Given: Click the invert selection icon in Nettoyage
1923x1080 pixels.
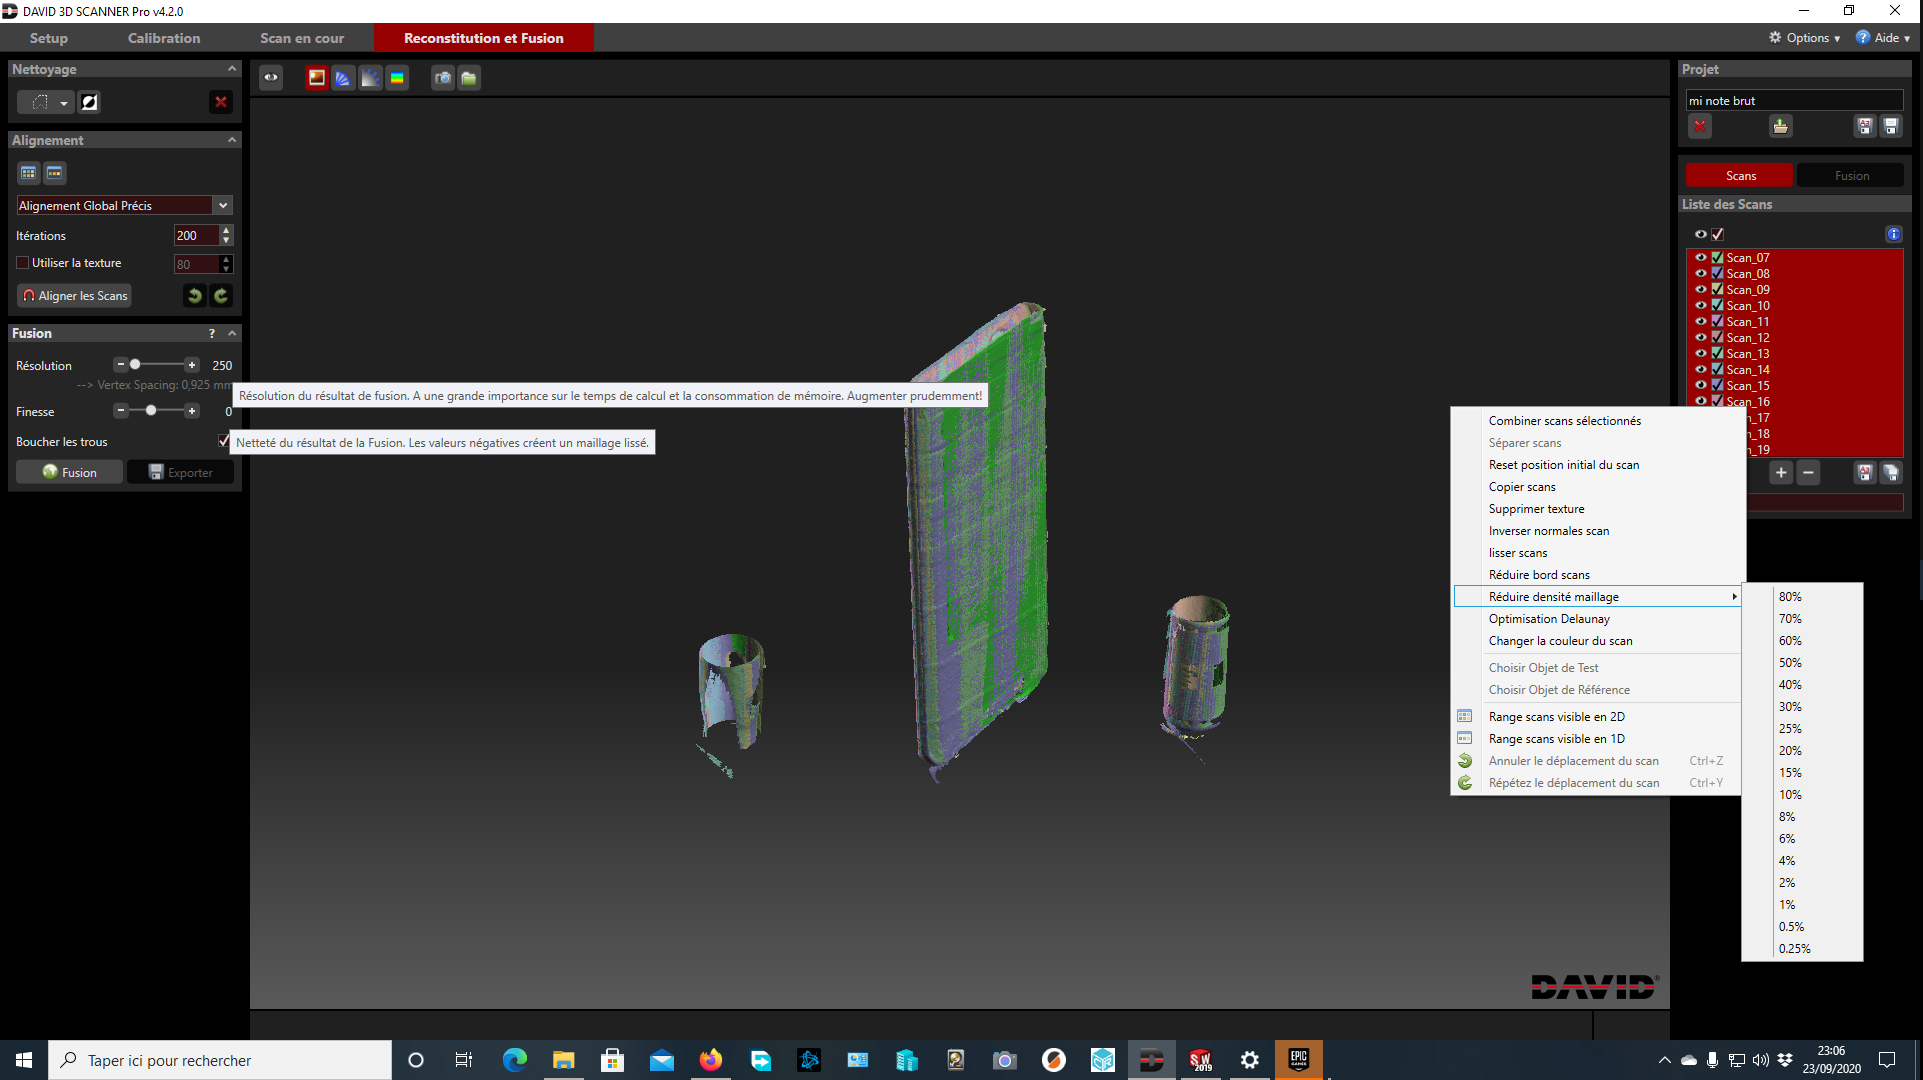Looking at the screenshot, I should [x=89, y=102].
